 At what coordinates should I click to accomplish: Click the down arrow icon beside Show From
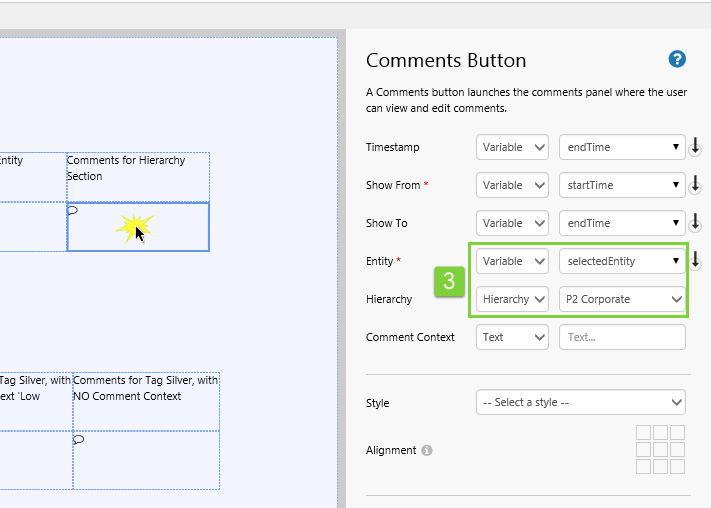point(695,185)
